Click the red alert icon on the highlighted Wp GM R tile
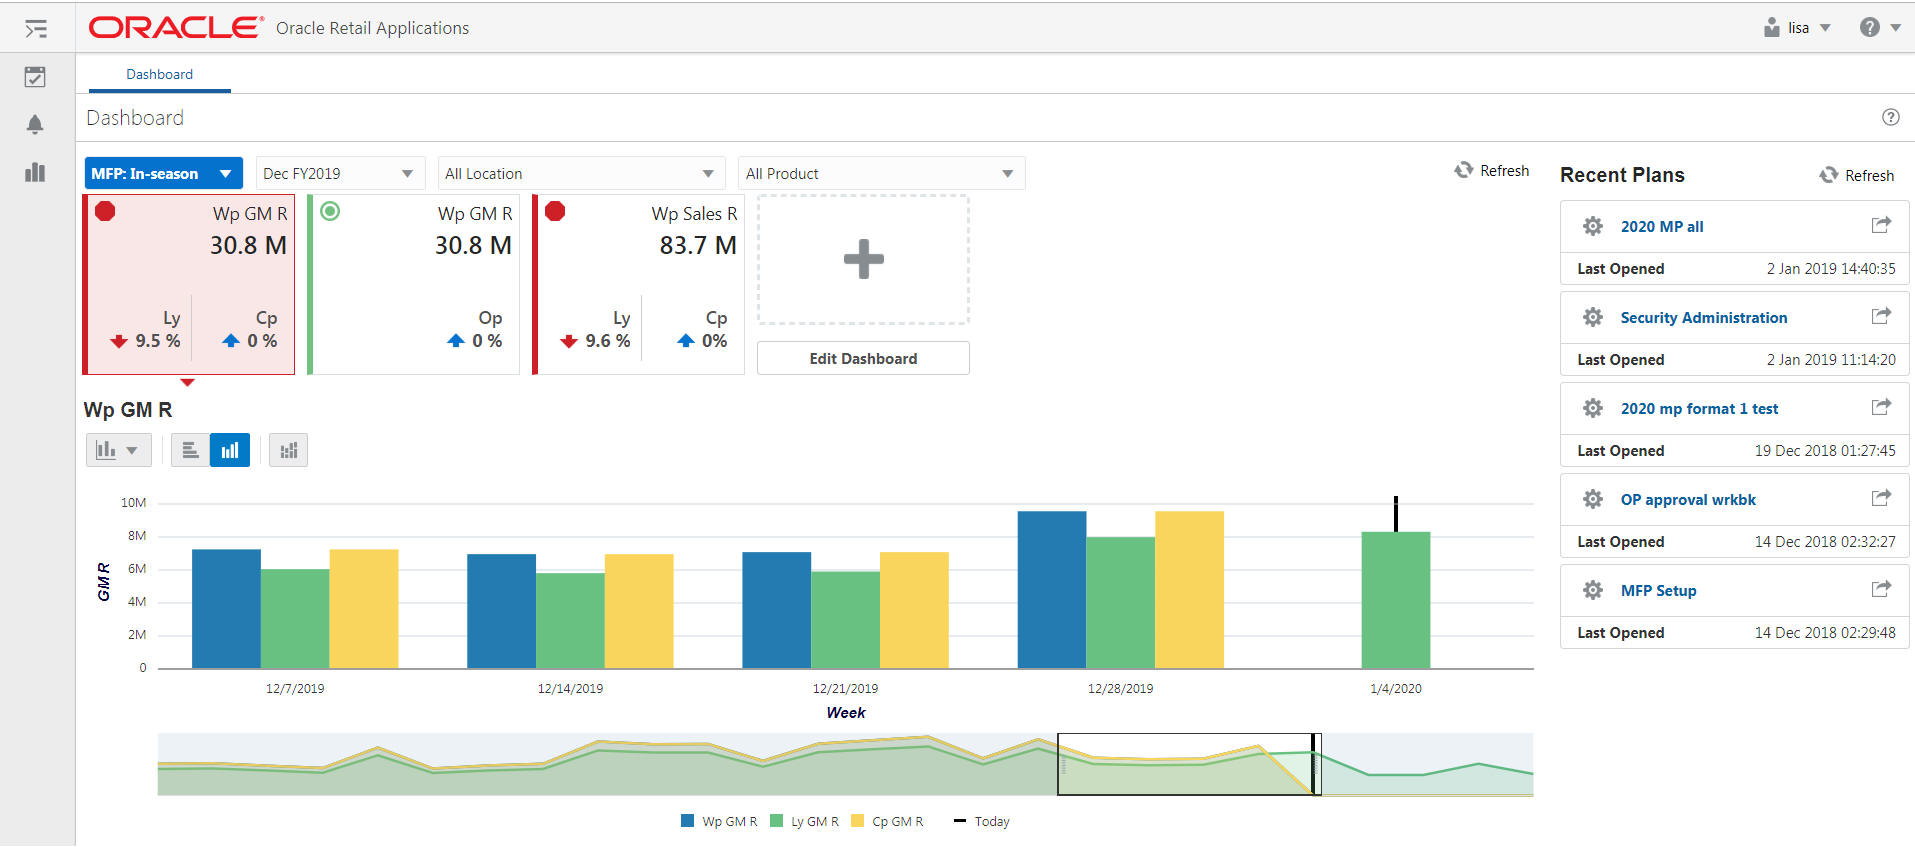This screenshot has height=847, width=1915. (105, 211)
